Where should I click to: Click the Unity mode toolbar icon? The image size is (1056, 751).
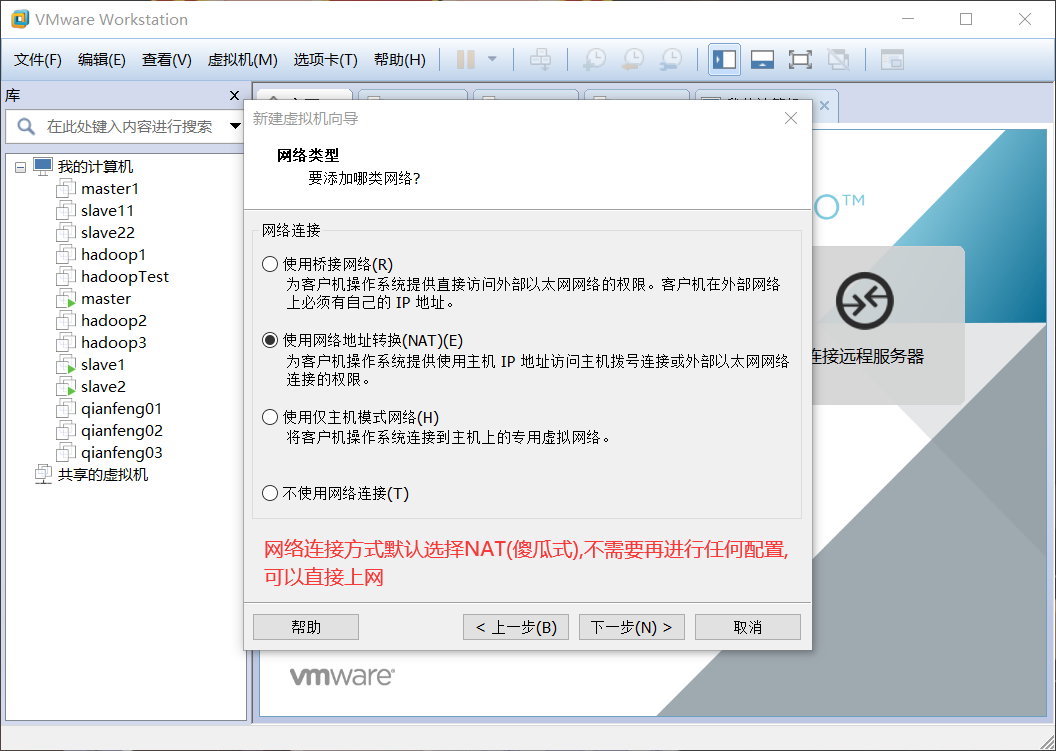pos(838,59)
